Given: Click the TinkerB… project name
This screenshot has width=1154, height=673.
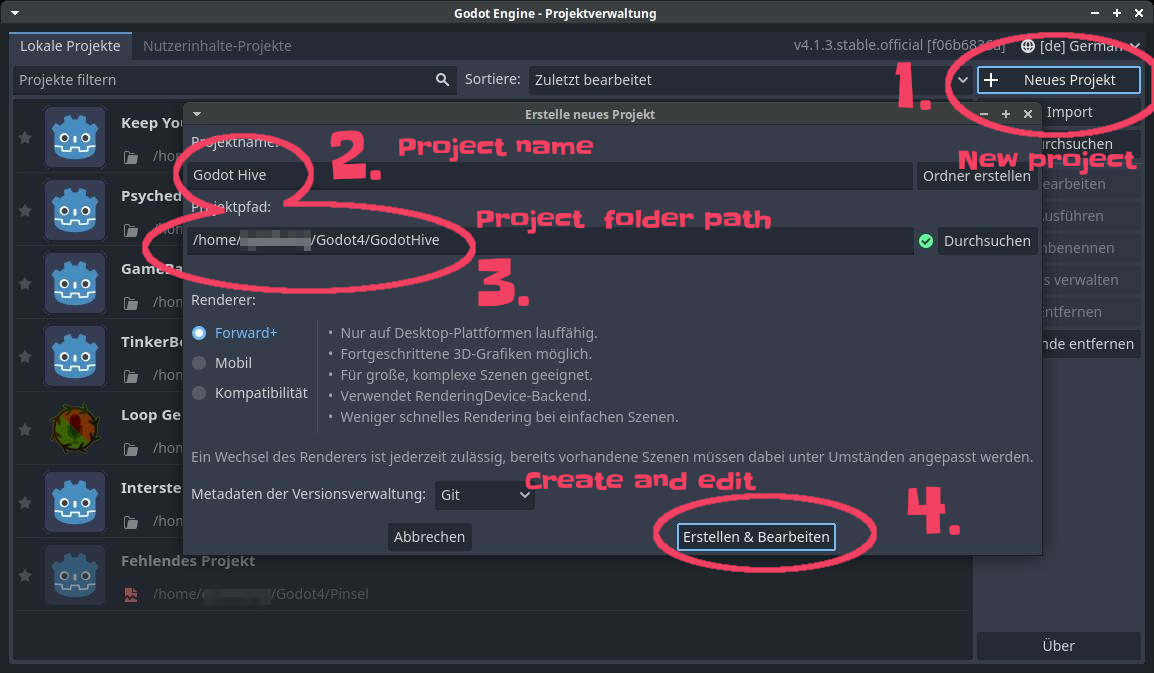Looking at the screenshot, I should click(x=152, y=342).
